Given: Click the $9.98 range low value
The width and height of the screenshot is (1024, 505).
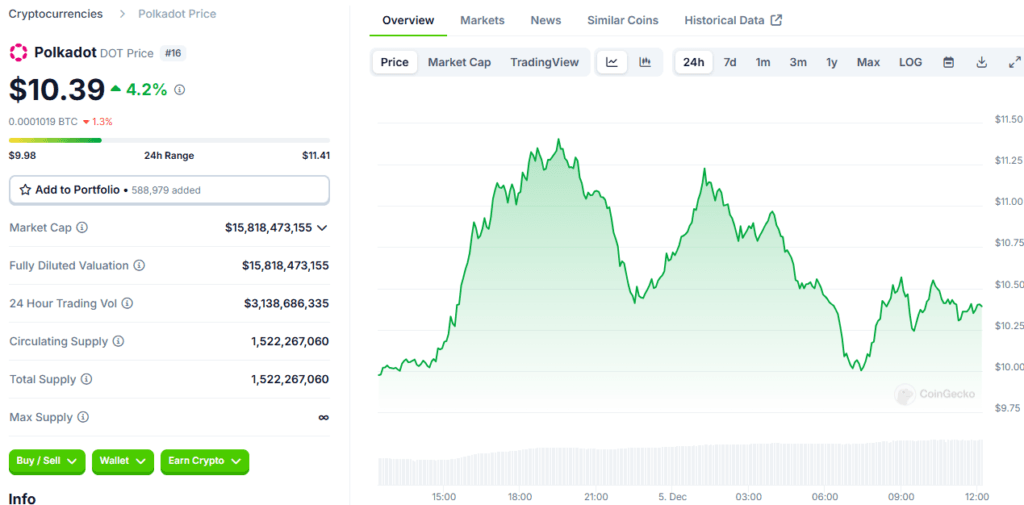Looking at the screenshot, I should tap(22, 155).
